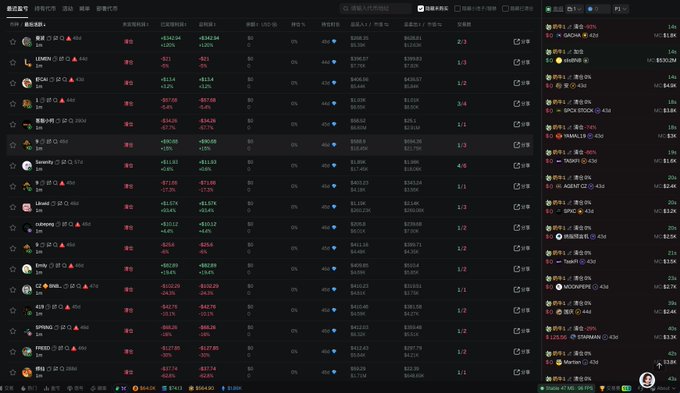
Task: Sort by the realized profit column header
Action: click(173, 25)
